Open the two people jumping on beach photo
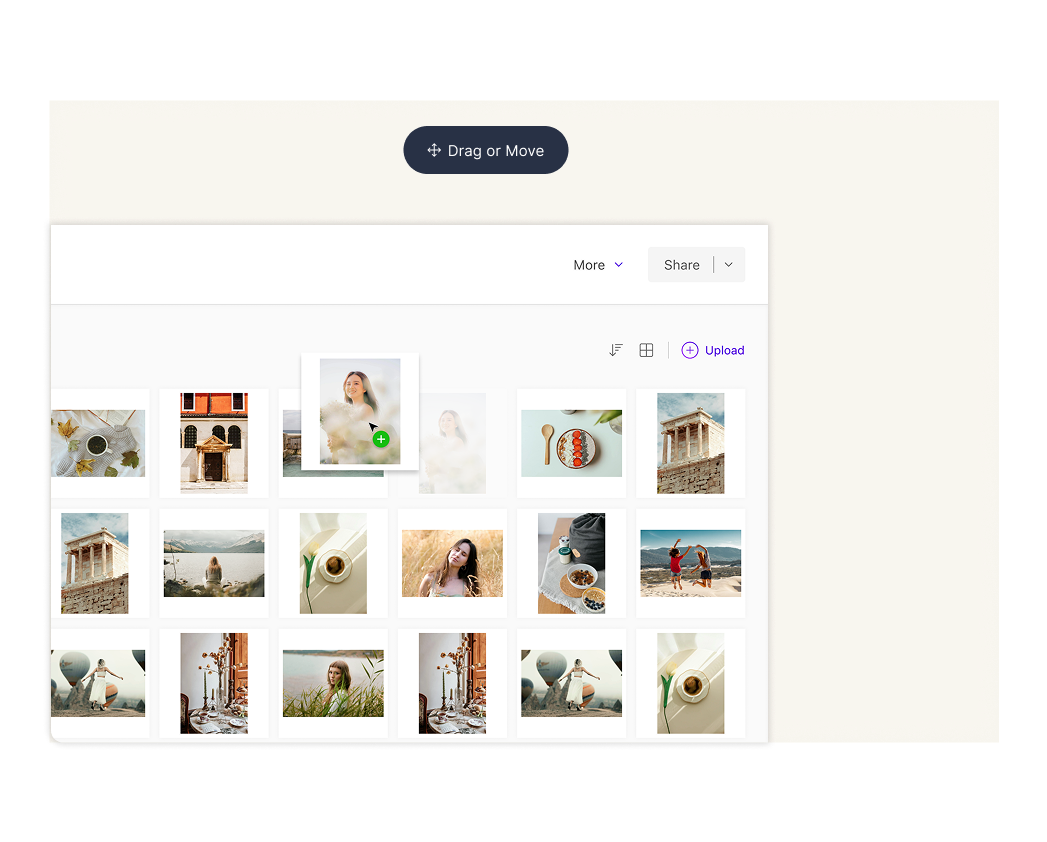This screenshot has width=1047, height=842. [690, 563]
